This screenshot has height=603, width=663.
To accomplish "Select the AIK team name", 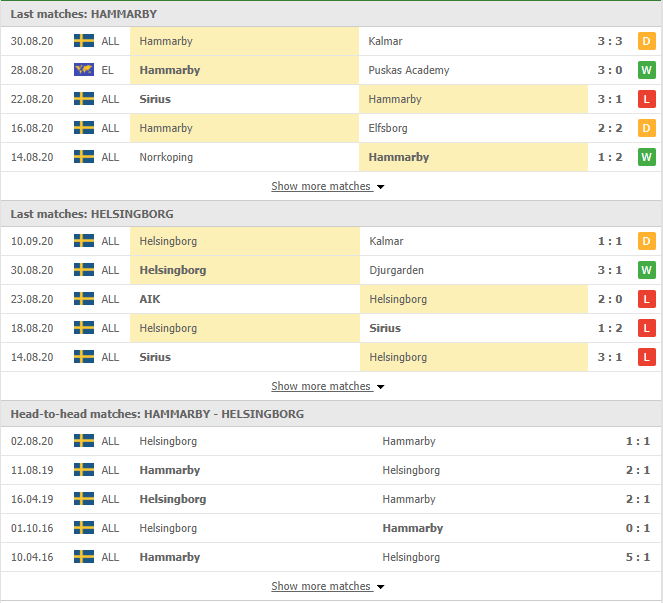I will (150, 299).
